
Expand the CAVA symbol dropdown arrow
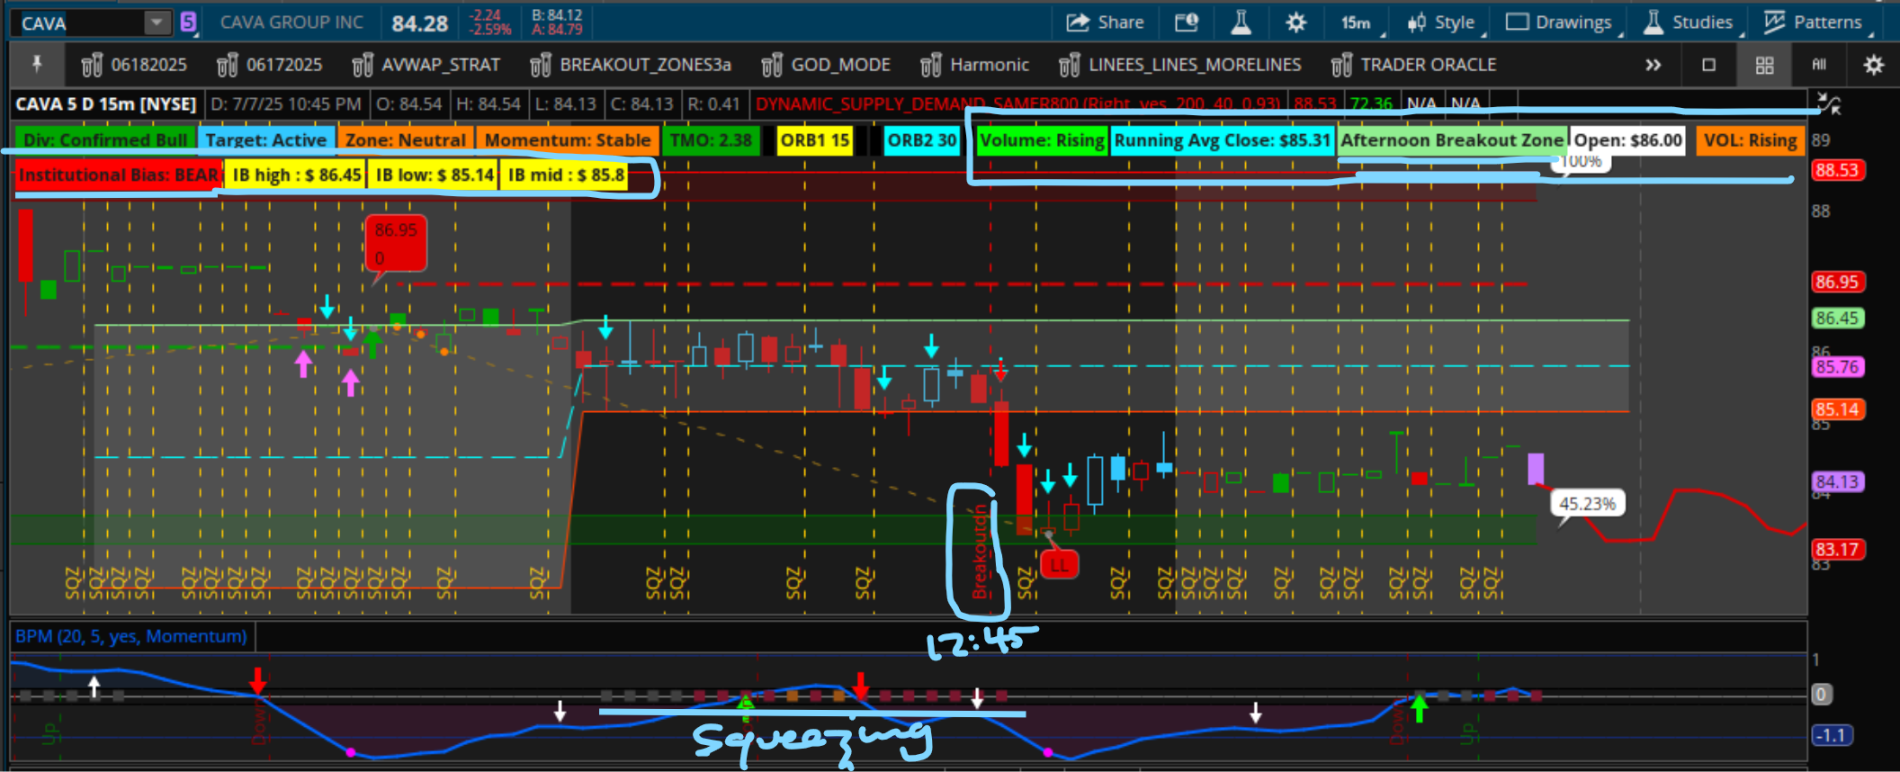[x=157, y=22]
